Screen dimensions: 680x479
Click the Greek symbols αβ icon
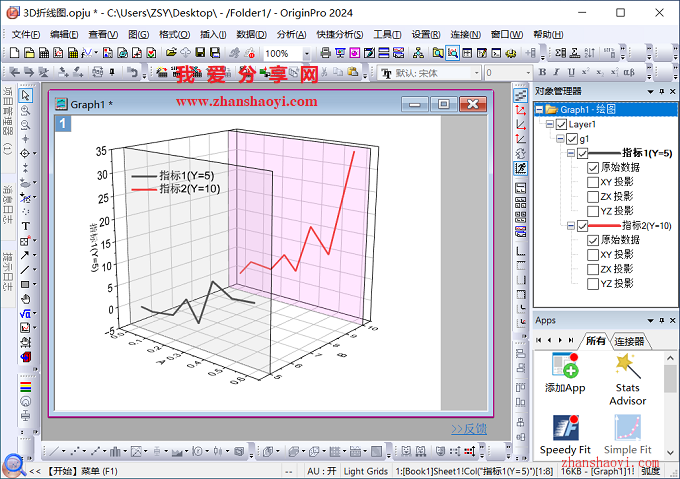(x=629, y=72)
